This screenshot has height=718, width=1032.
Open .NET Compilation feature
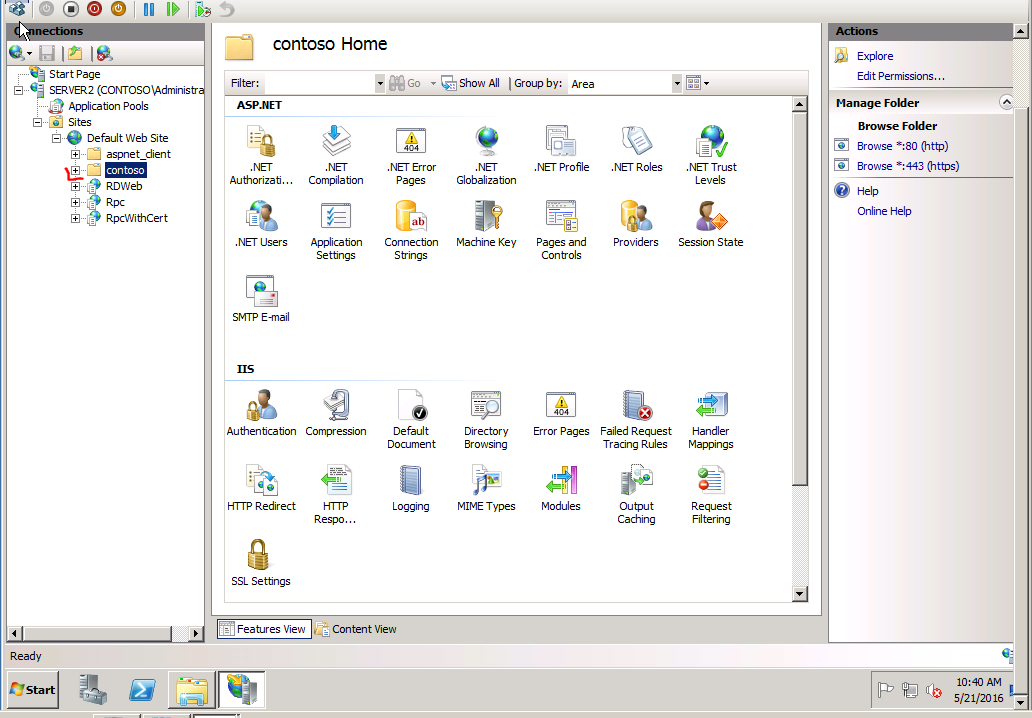click(x=336, y=155)
